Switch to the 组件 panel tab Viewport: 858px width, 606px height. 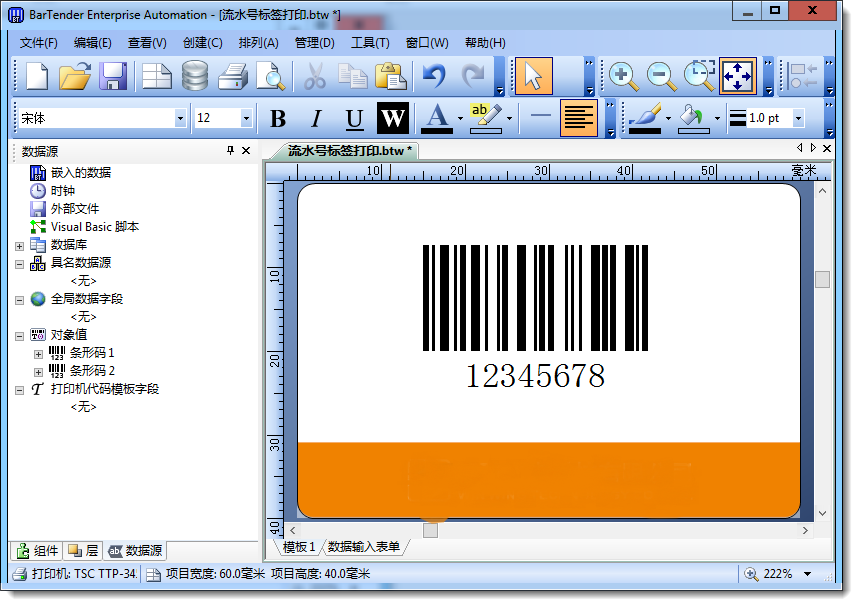pos(37,551)
